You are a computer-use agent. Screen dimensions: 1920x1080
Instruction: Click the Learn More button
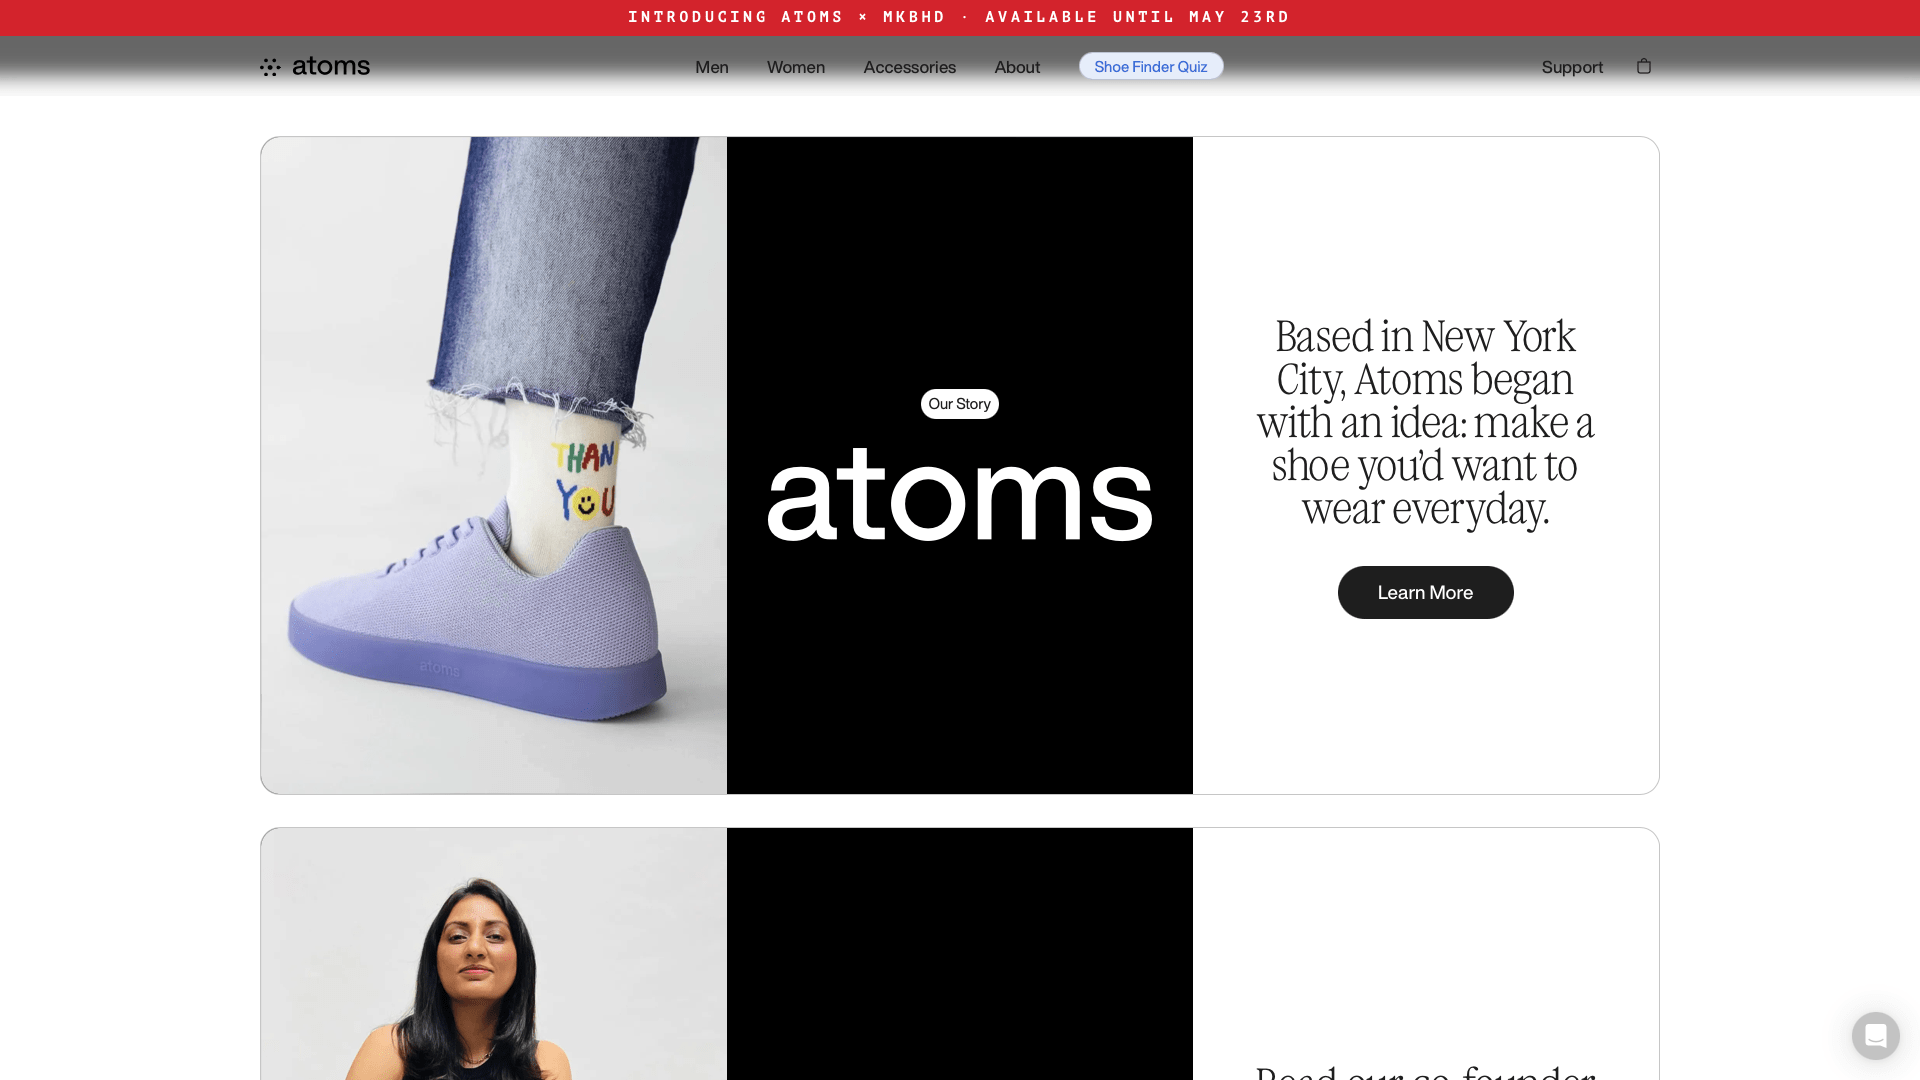(1425, 592)
